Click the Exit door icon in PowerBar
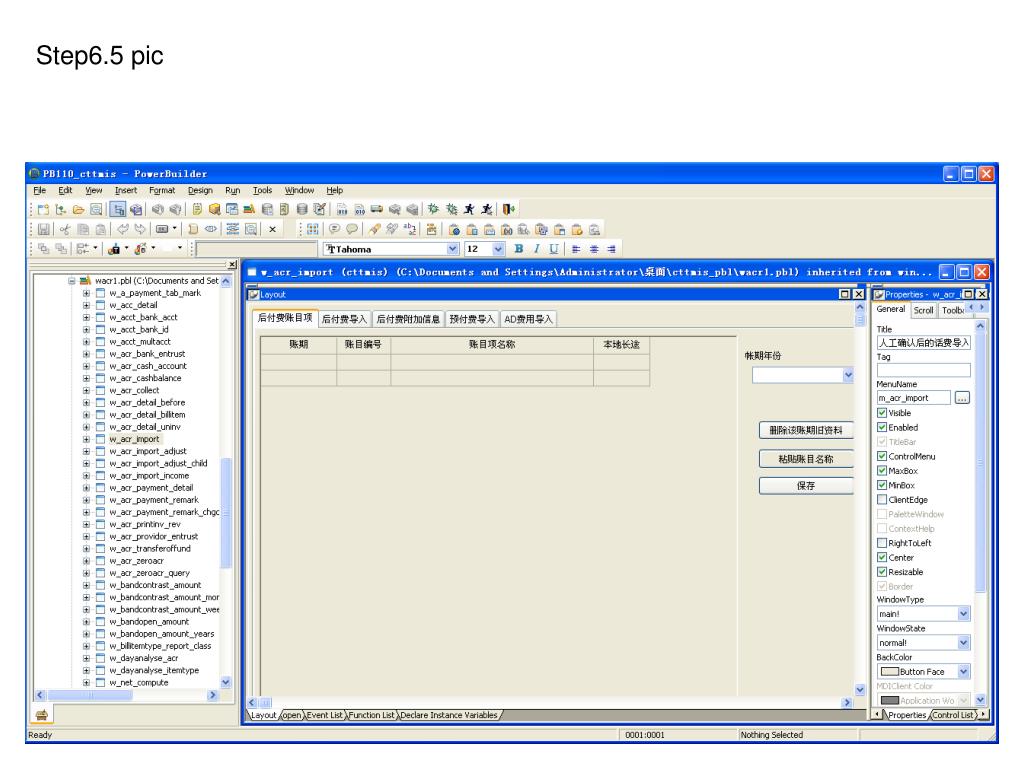 tap(509, 209)
